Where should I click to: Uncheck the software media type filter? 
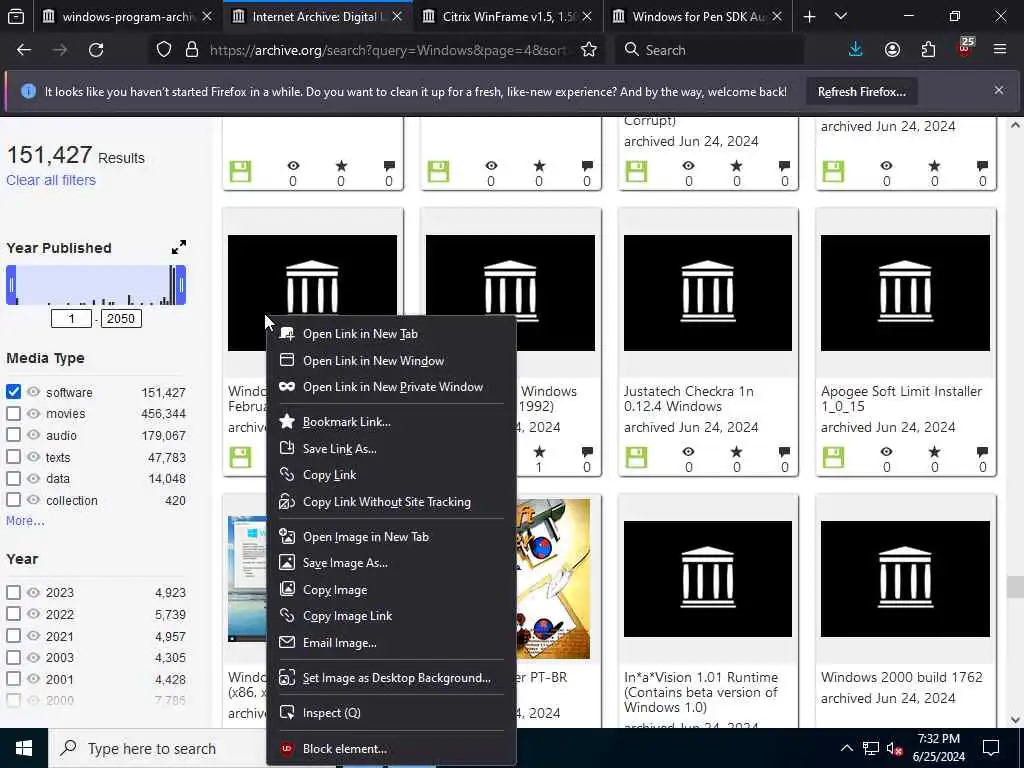click(13, 392)
